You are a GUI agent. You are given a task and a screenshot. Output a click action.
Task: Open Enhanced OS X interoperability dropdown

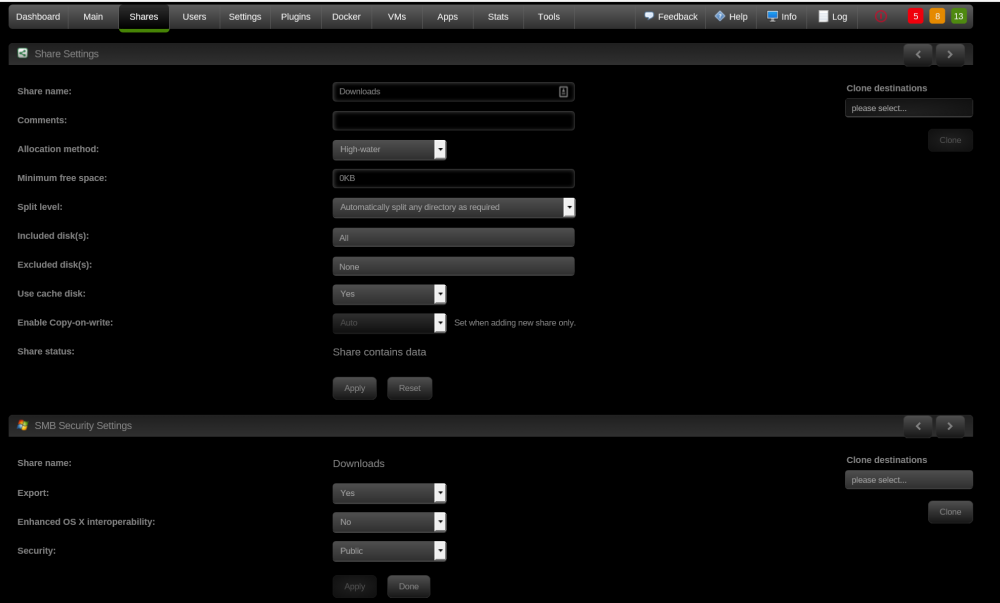click(389, 522)
